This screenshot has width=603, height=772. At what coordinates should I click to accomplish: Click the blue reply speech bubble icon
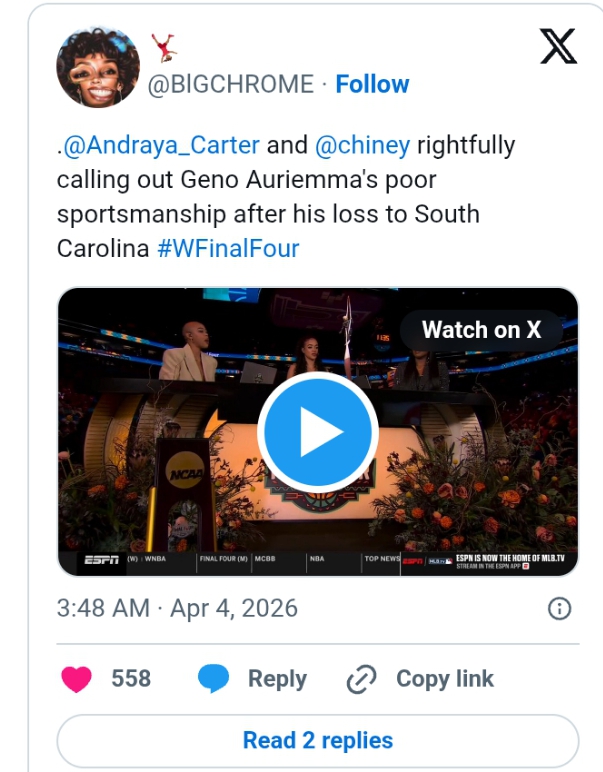click(x=214, y=679)
